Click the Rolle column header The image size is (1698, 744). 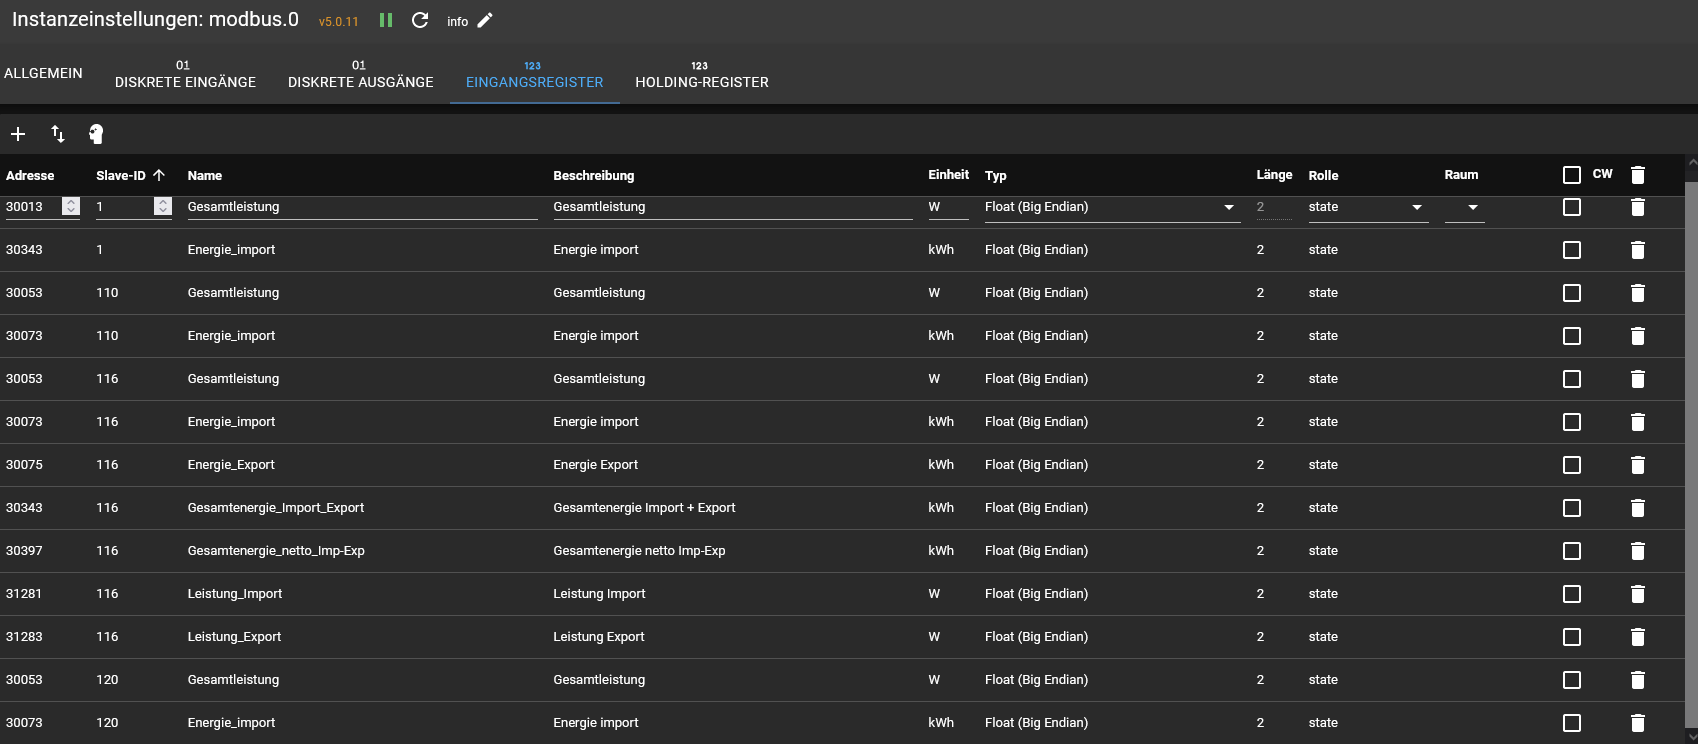(x=1323, y=176)
